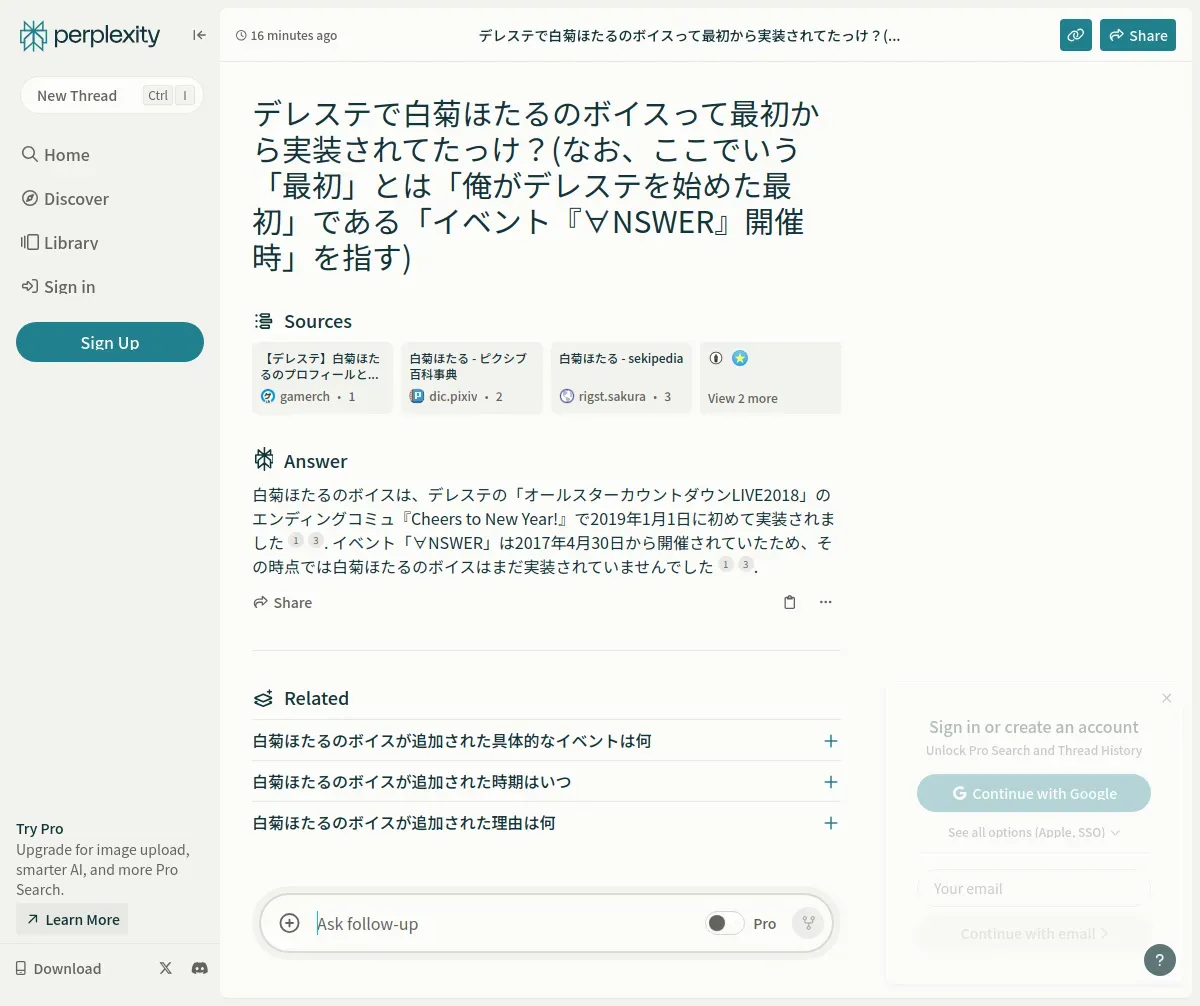Click Continue with email
The width and height of the screenshot is (1200, 1006).
[x=1034, y=933]
